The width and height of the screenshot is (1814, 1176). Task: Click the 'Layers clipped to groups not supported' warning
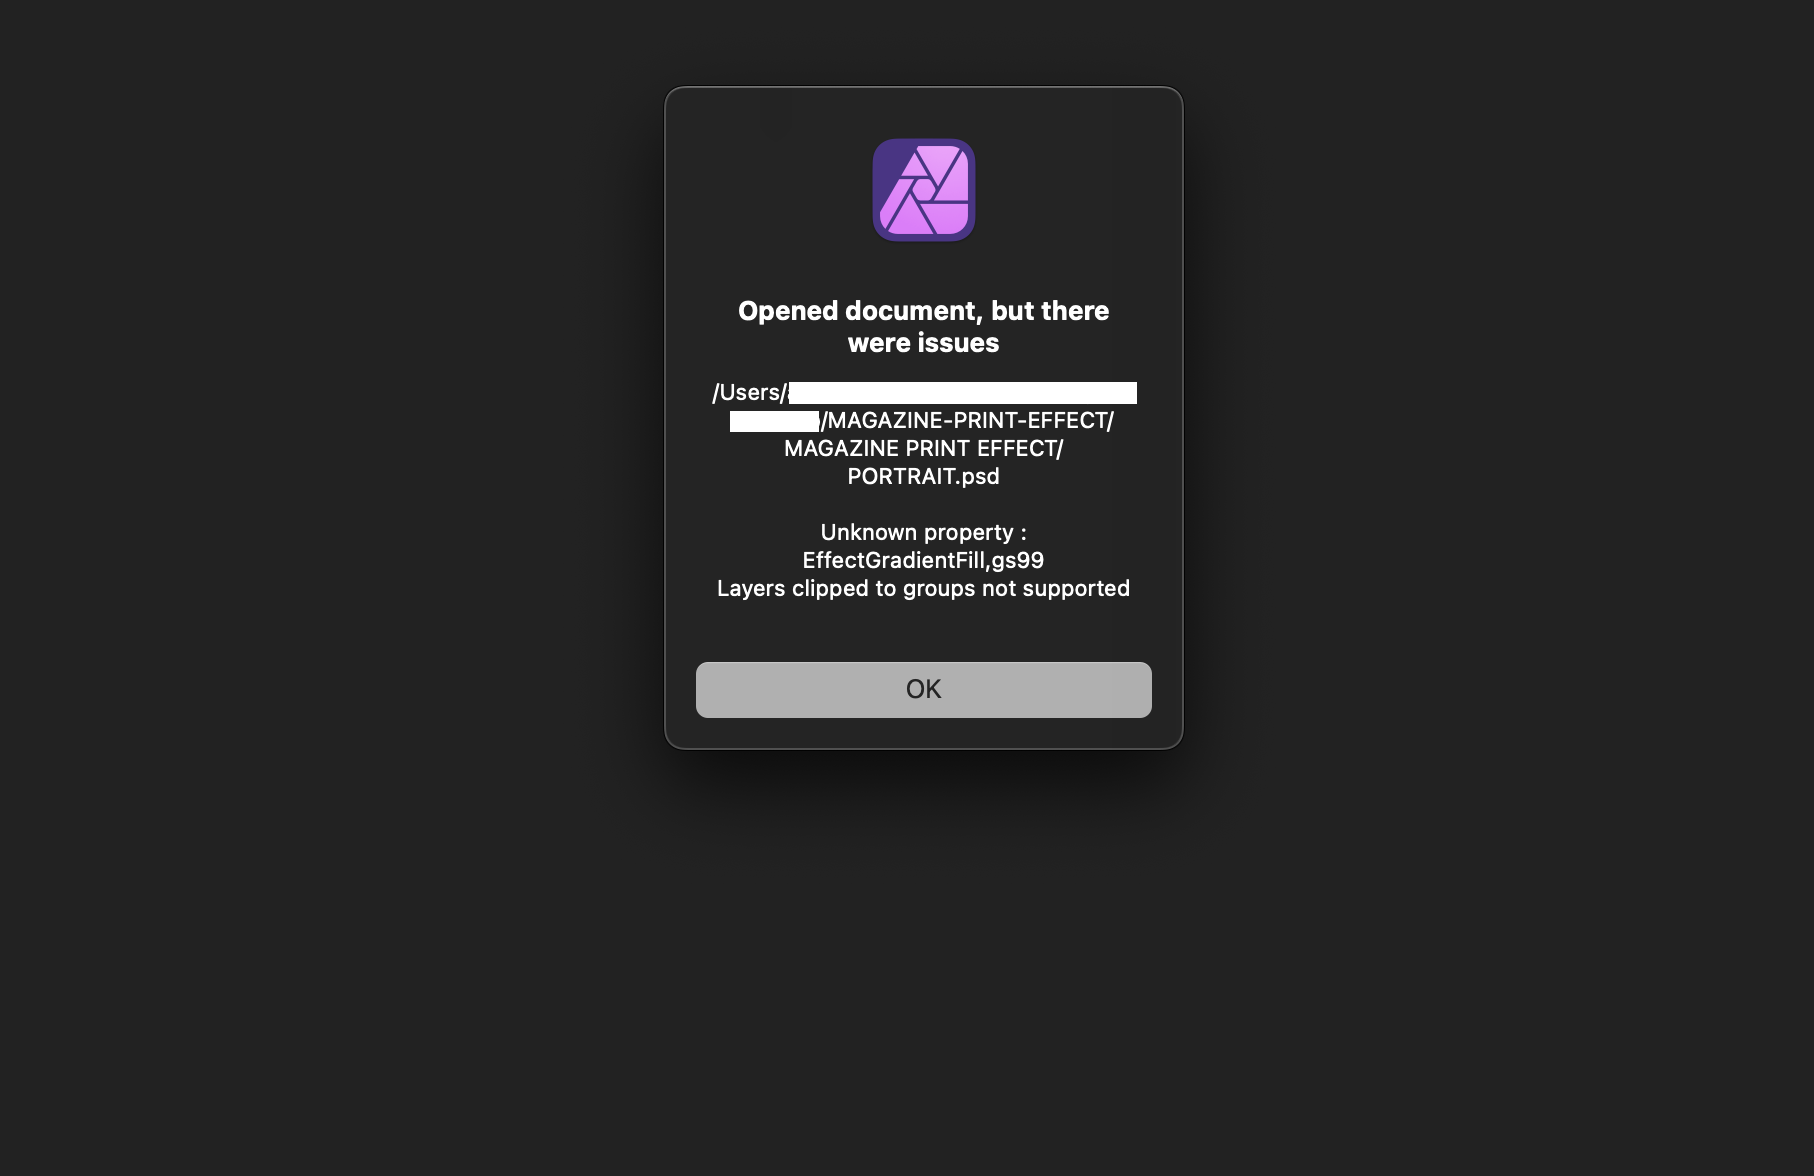(x=923, y=589)
